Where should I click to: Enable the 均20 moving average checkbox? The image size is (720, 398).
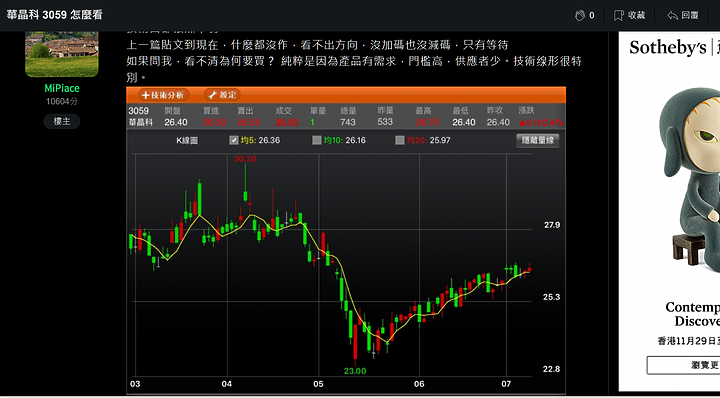tap(399, 140)
